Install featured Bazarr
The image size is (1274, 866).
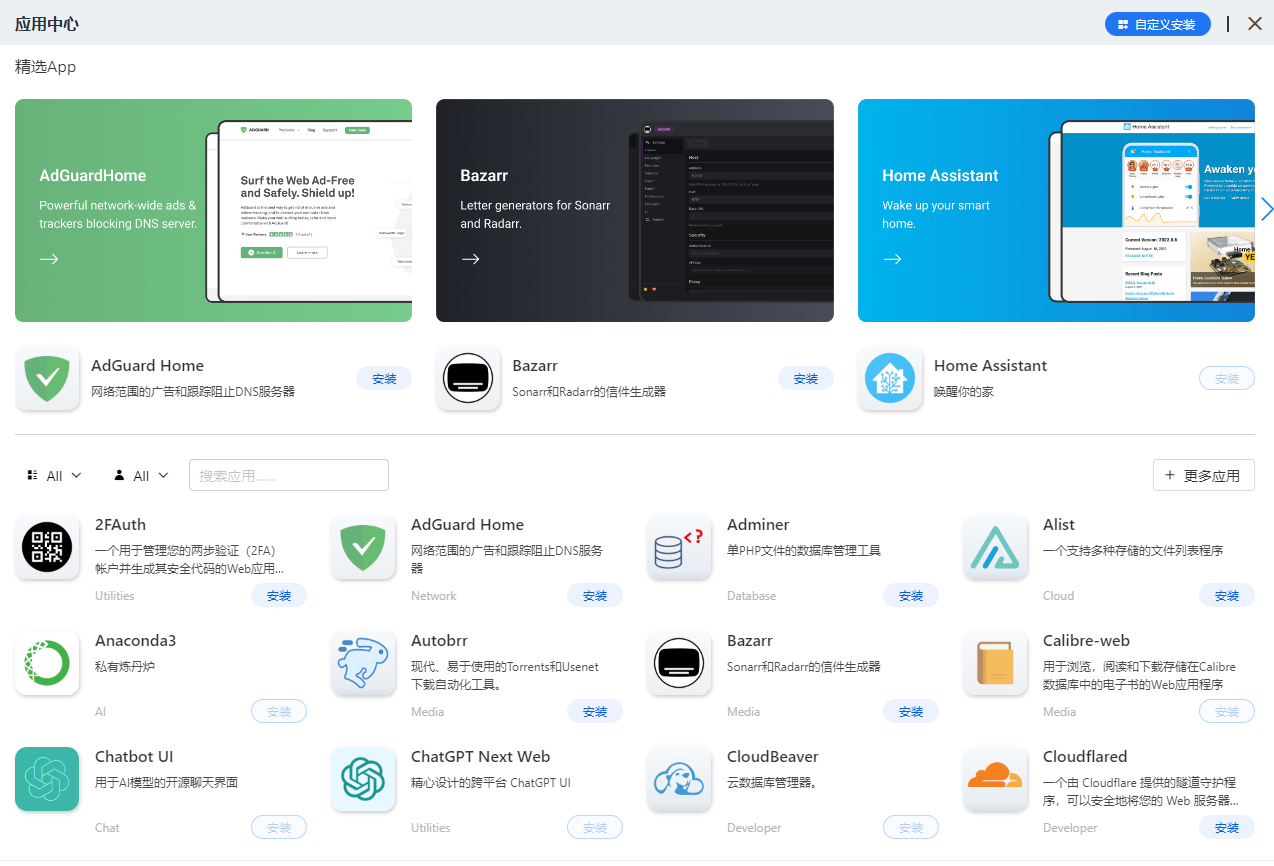806,378
